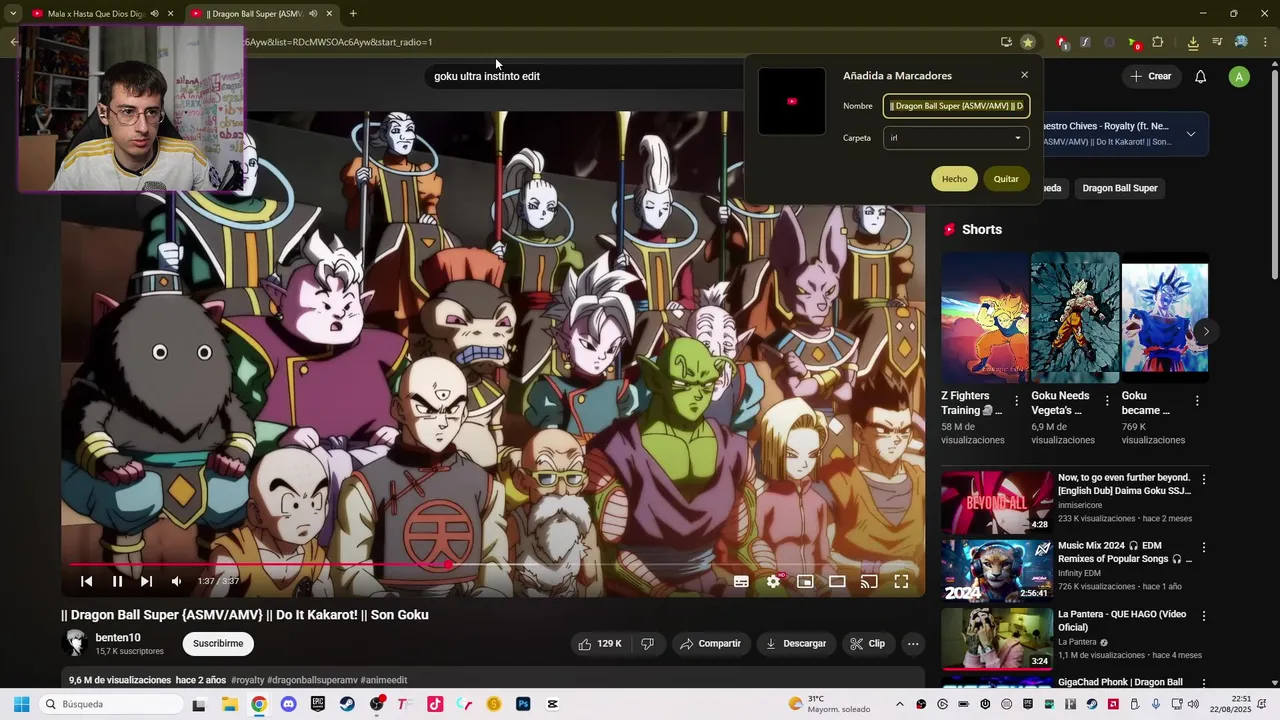1280x720 pixels.
Task: Open the Chrome extensions puzzle icon
Action: point(1158,42)
